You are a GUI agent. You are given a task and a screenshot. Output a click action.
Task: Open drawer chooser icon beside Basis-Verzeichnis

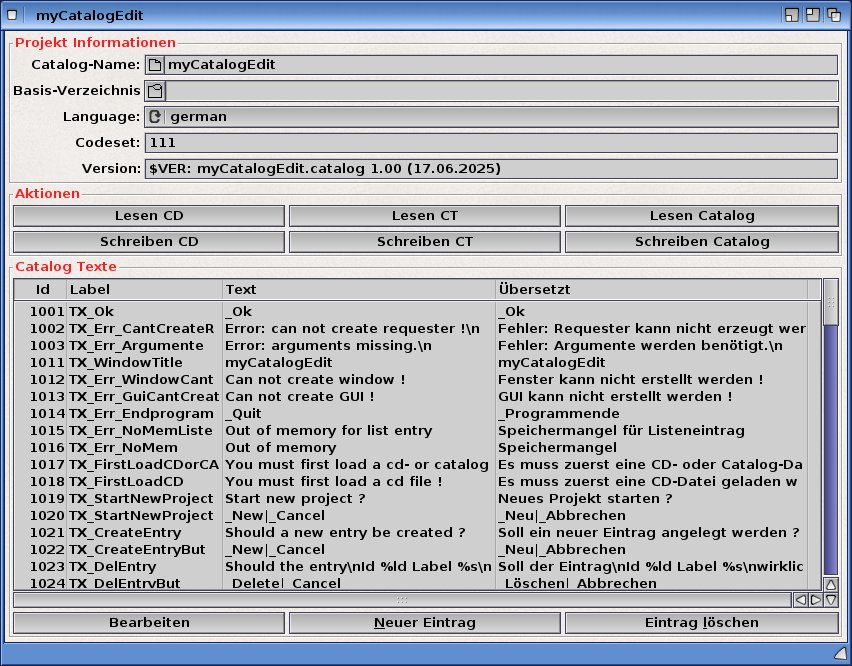click(x=155, y=91)
